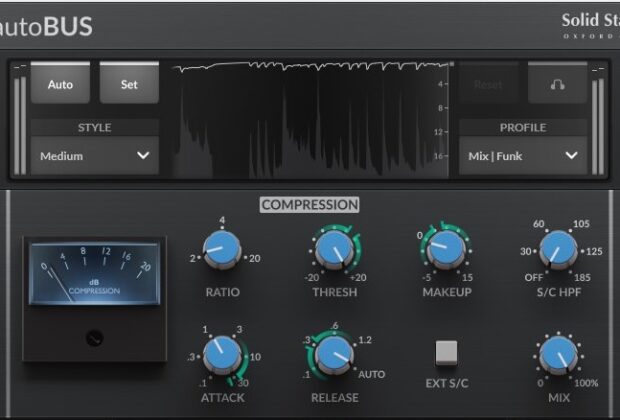Click the ATTACK knob
The width and height of the screenshot is (620, 420).
[222, 353]
